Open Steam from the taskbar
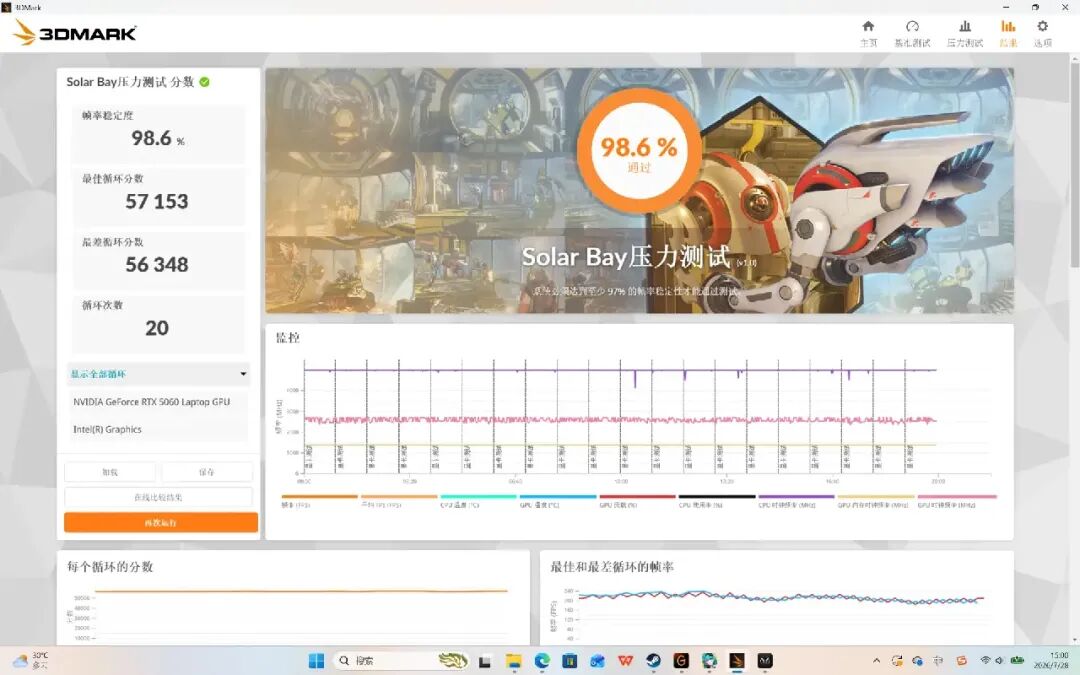 pos(653,661)
